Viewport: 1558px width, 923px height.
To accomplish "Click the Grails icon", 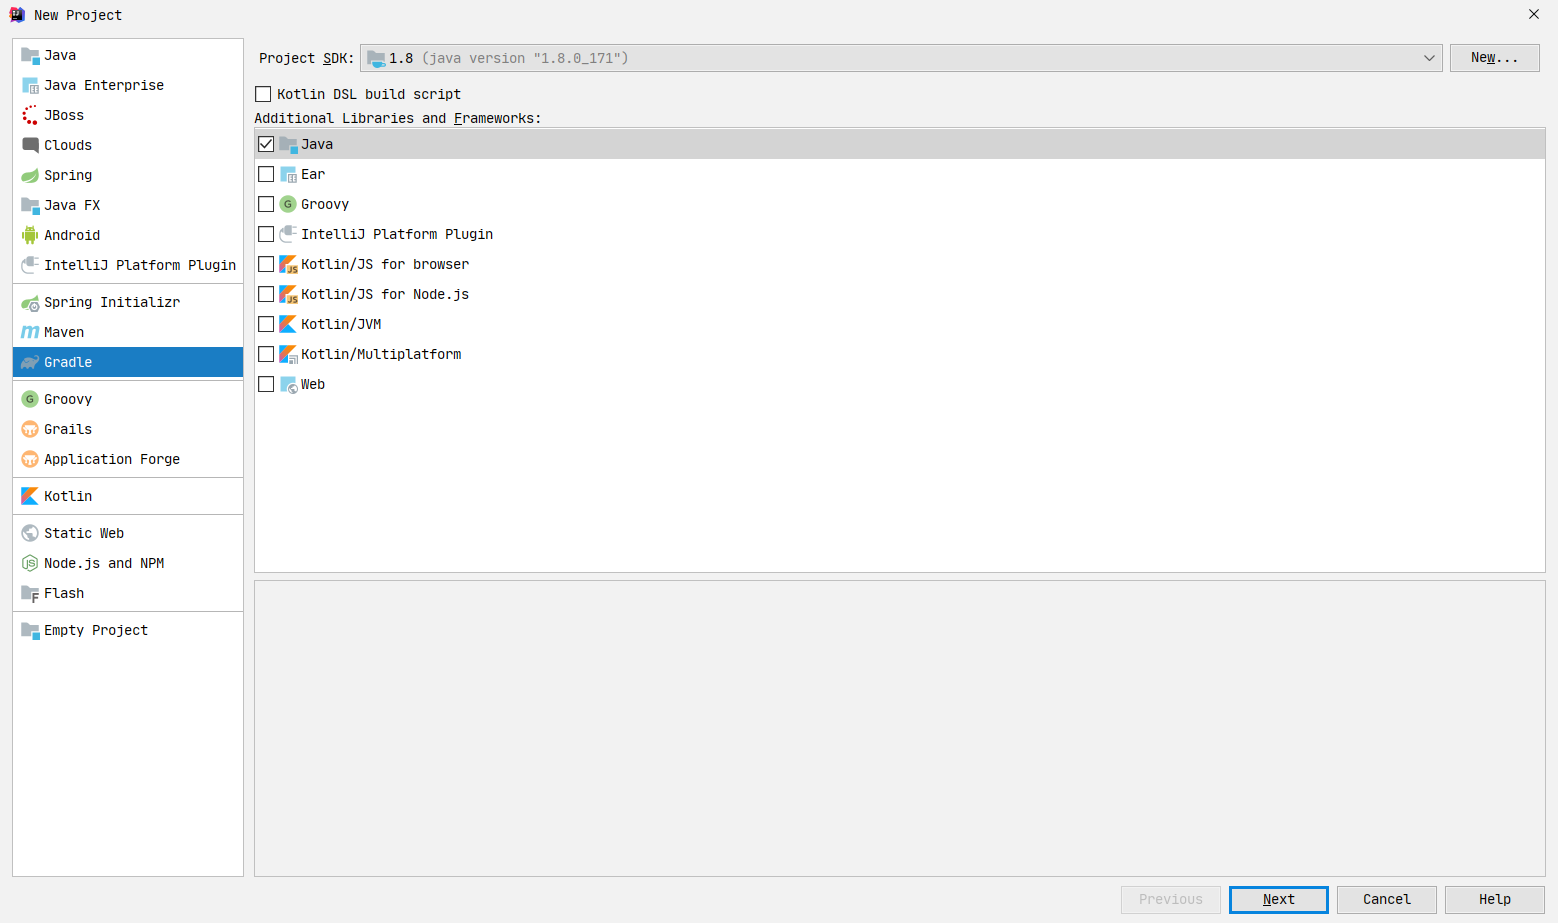I will pos(30,429).
